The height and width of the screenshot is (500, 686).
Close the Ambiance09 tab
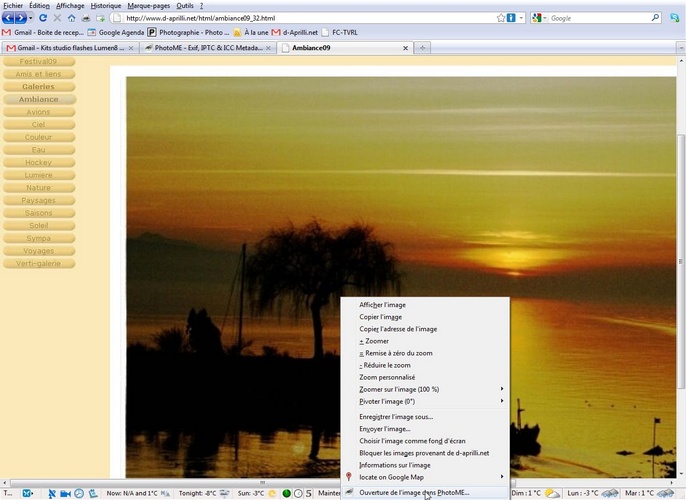tap(405, 48)
